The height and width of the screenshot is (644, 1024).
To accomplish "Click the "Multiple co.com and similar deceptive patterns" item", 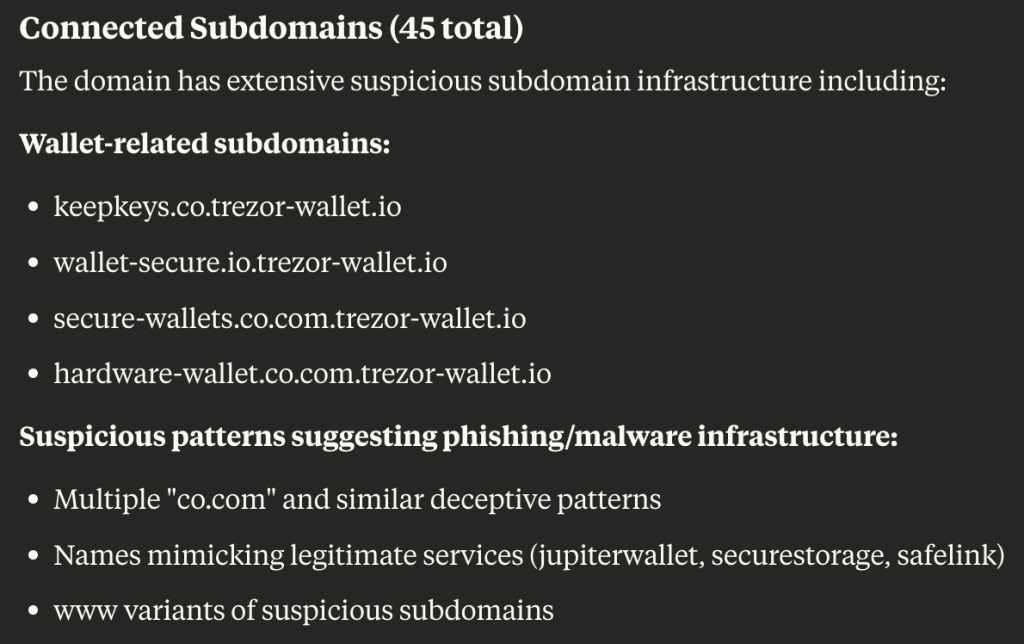I will point(357,498).
